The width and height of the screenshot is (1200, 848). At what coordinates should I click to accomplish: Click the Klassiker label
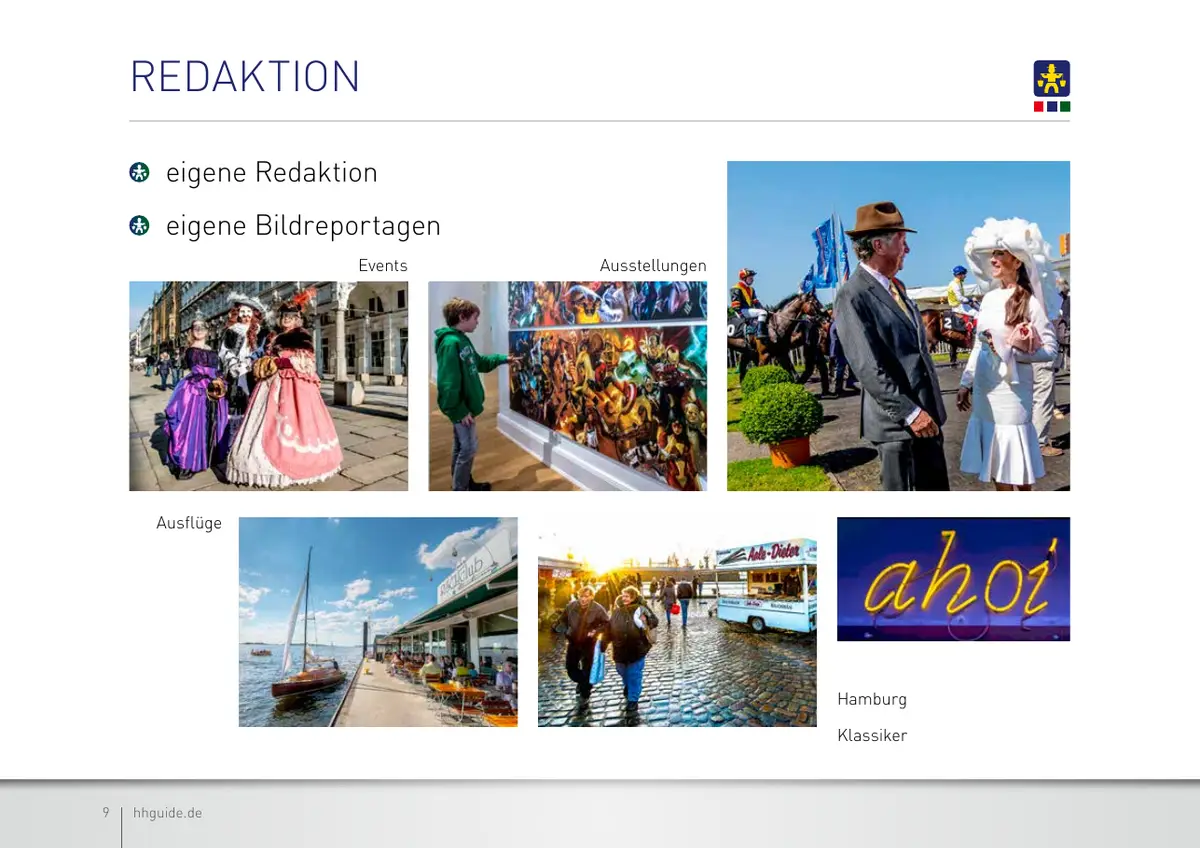872,735
